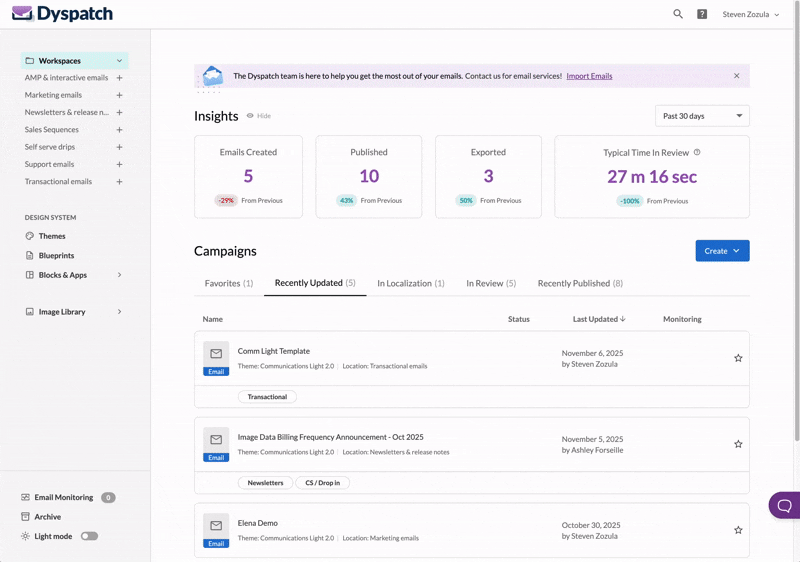
Task: Open AMP & interactive emails workspace
Action: point(66,78)
